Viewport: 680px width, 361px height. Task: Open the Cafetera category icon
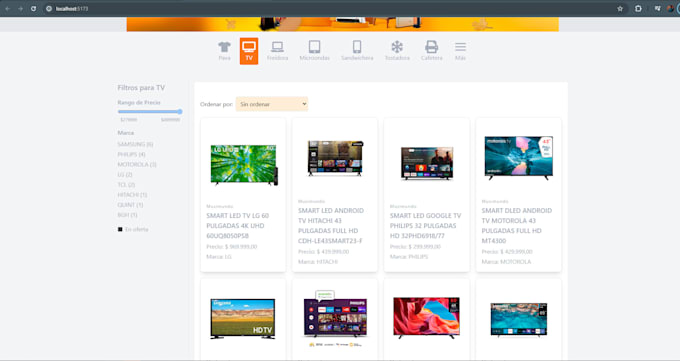[x=432, y=47]
